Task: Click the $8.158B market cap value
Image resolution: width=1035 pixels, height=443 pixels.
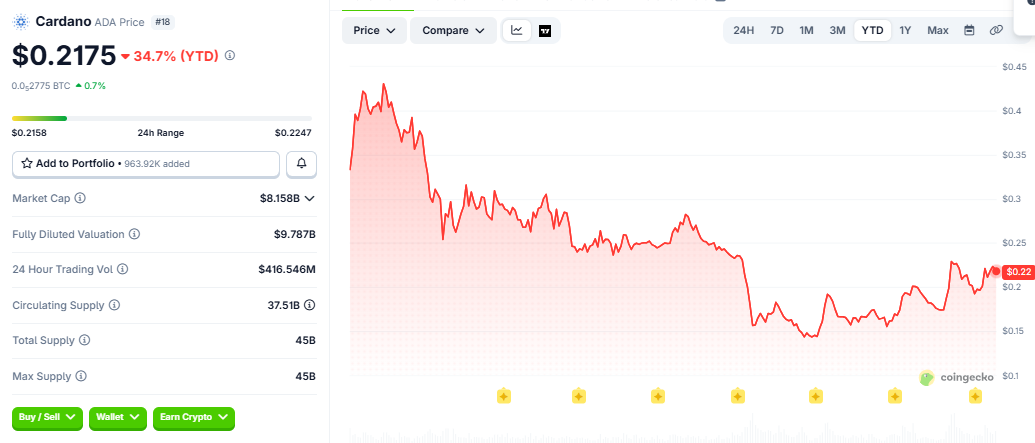Action: point(281,198)
